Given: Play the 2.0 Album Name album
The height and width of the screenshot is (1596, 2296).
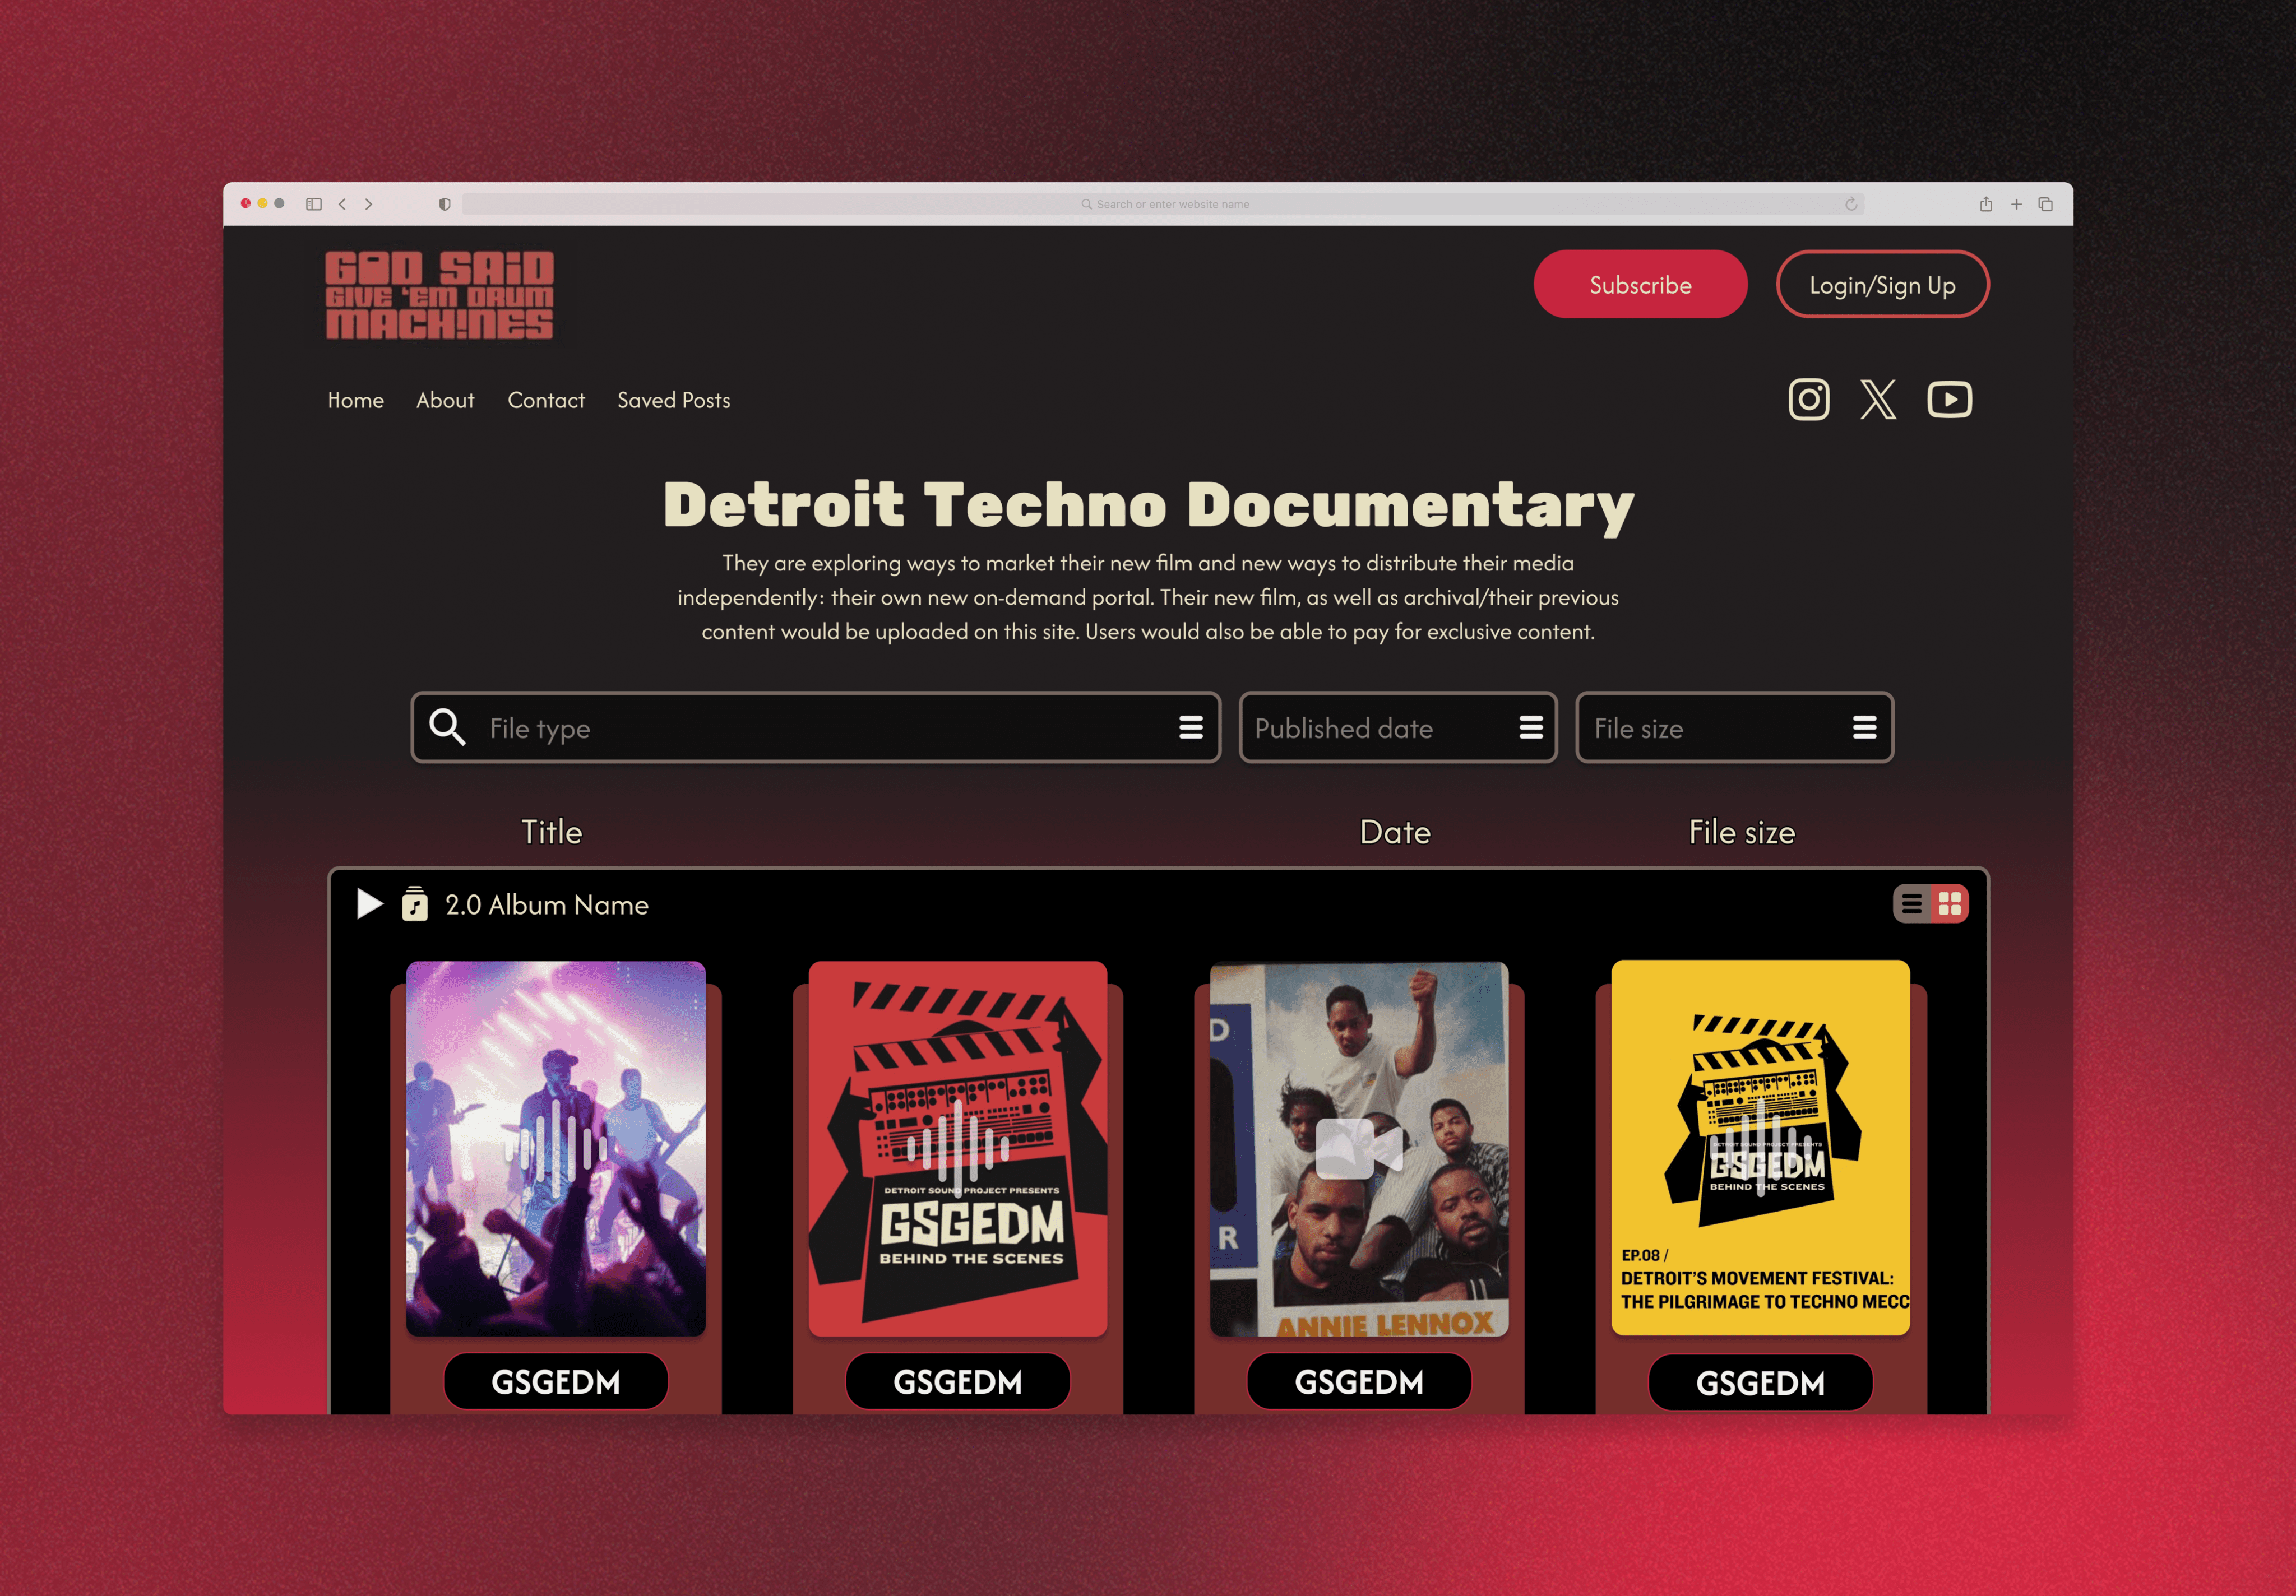Looking at the screenshot, I should click(x=369, y=904).
